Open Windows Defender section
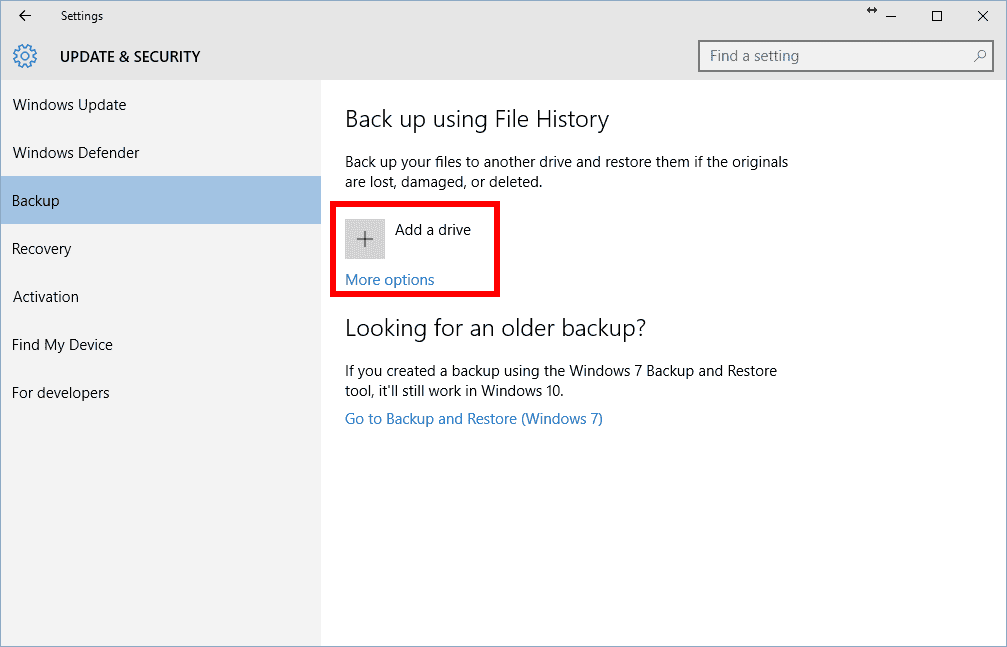 [161, 153]
